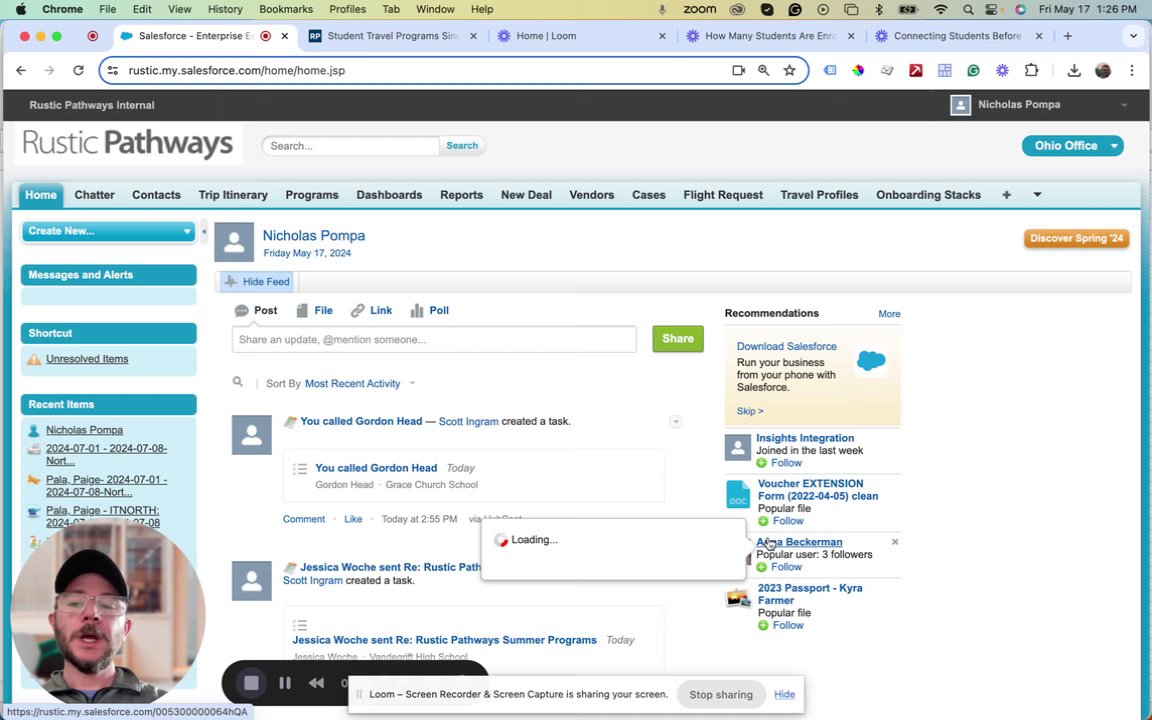Click the Chrome address bar URL
Screen dimensions: 1152x720
[x=237, y=71]
